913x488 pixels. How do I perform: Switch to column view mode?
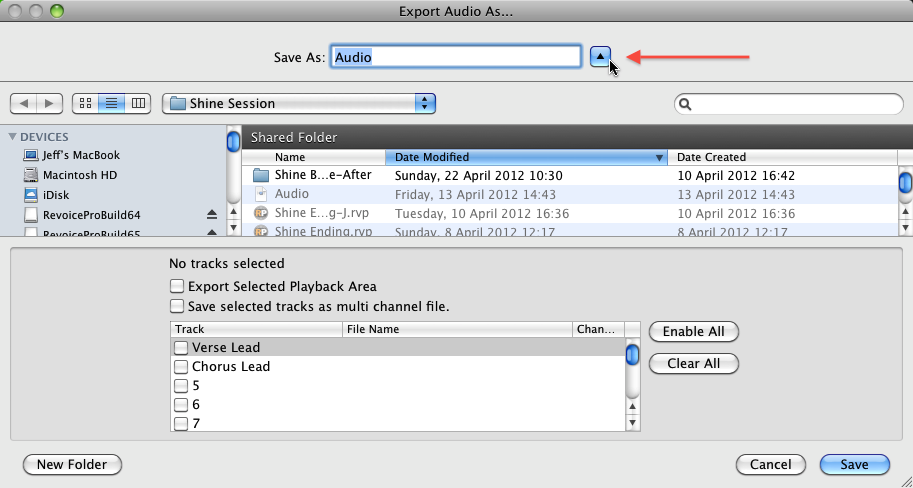pyautogui.click(x=138, y=103)
